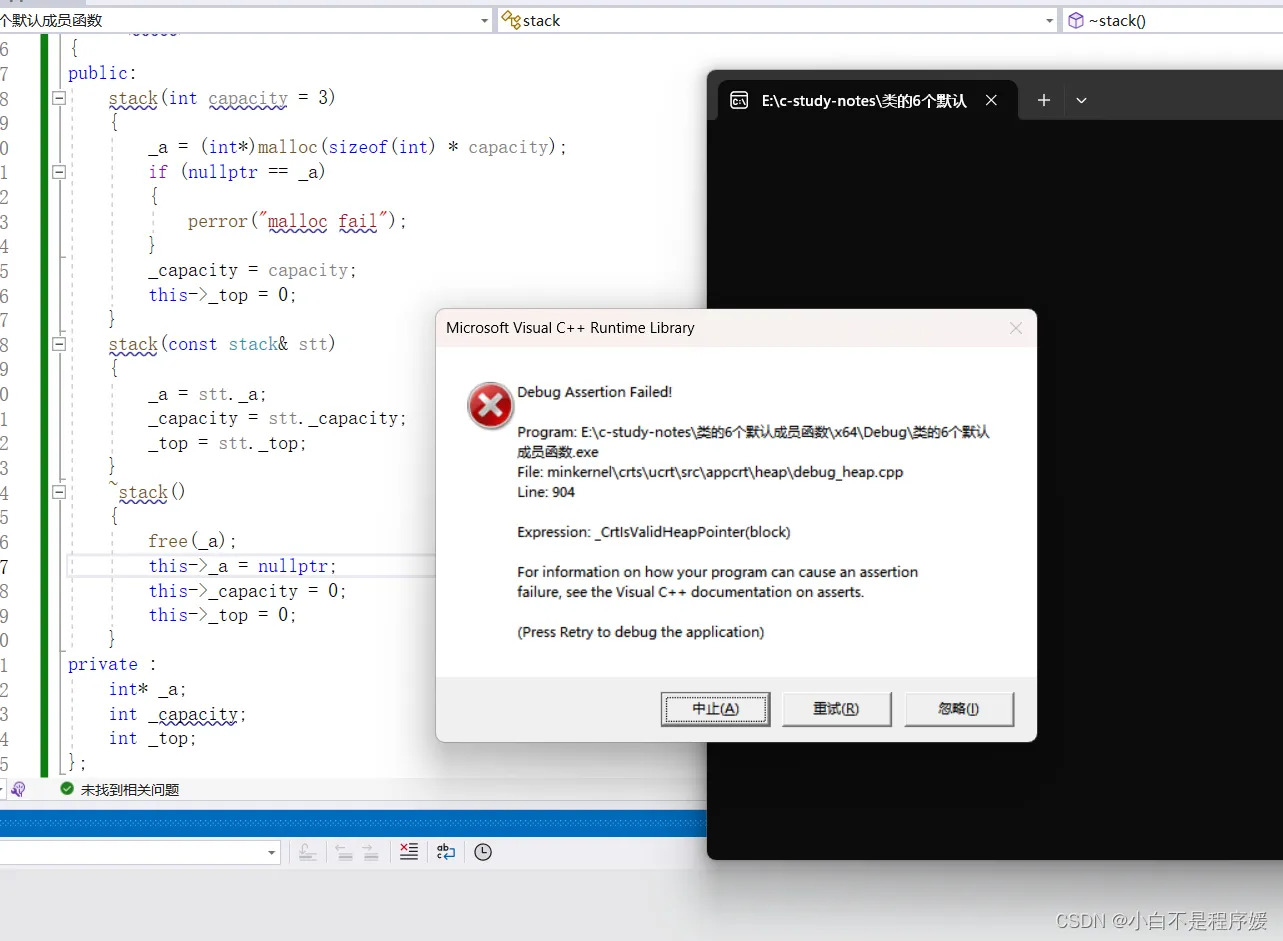This screenshot has height=941, width=1283.
Task: Click the _top = stt._top; line
Action: [x=227, y=443]
